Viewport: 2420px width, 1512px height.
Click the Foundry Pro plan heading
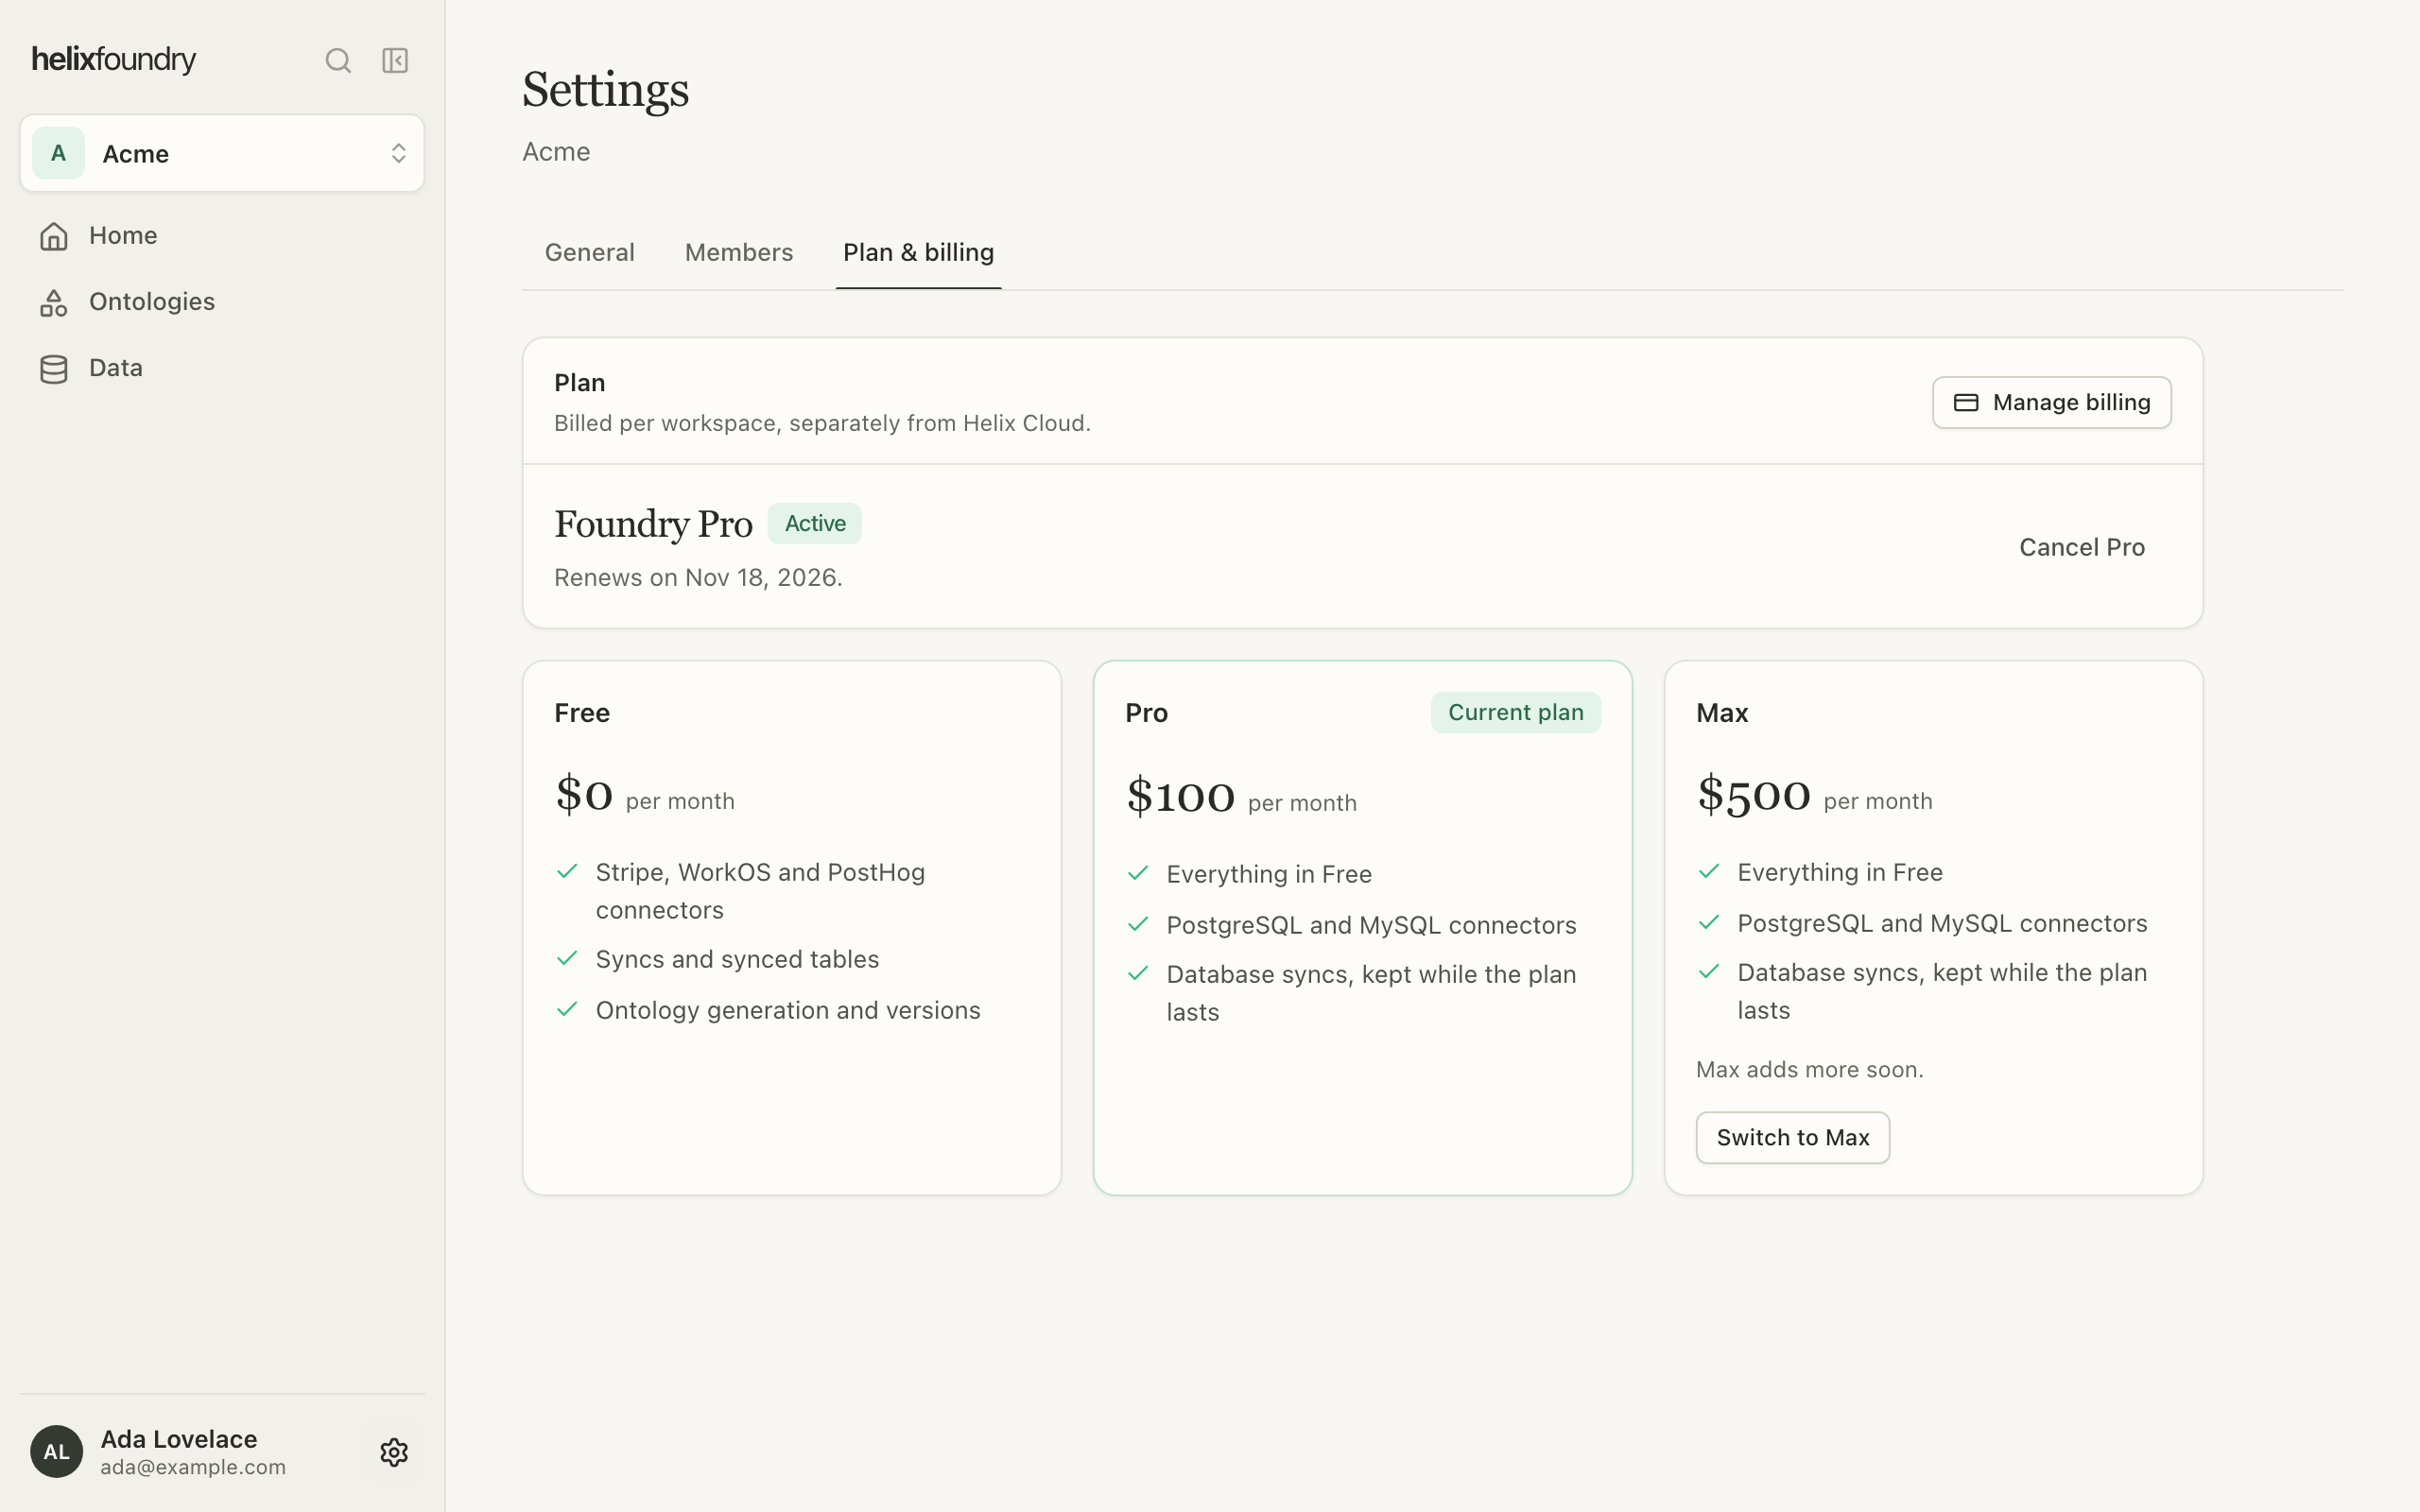(x=653, y=524)
